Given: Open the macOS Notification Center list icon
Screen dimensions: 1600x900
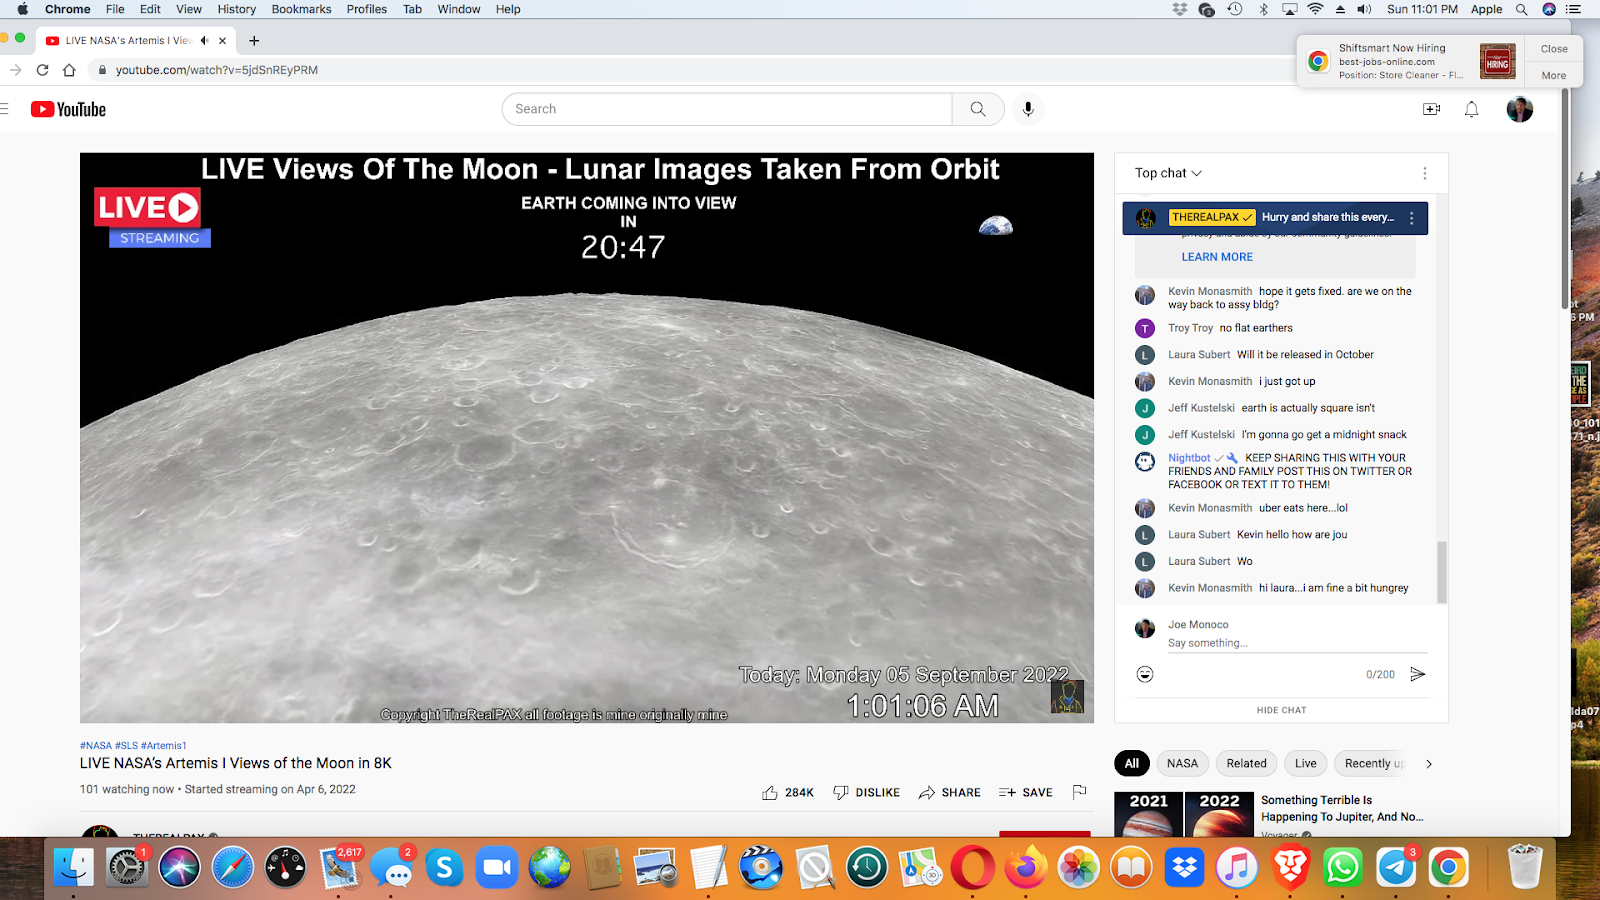Looking at the screenshot, I should pos(1575,9).
